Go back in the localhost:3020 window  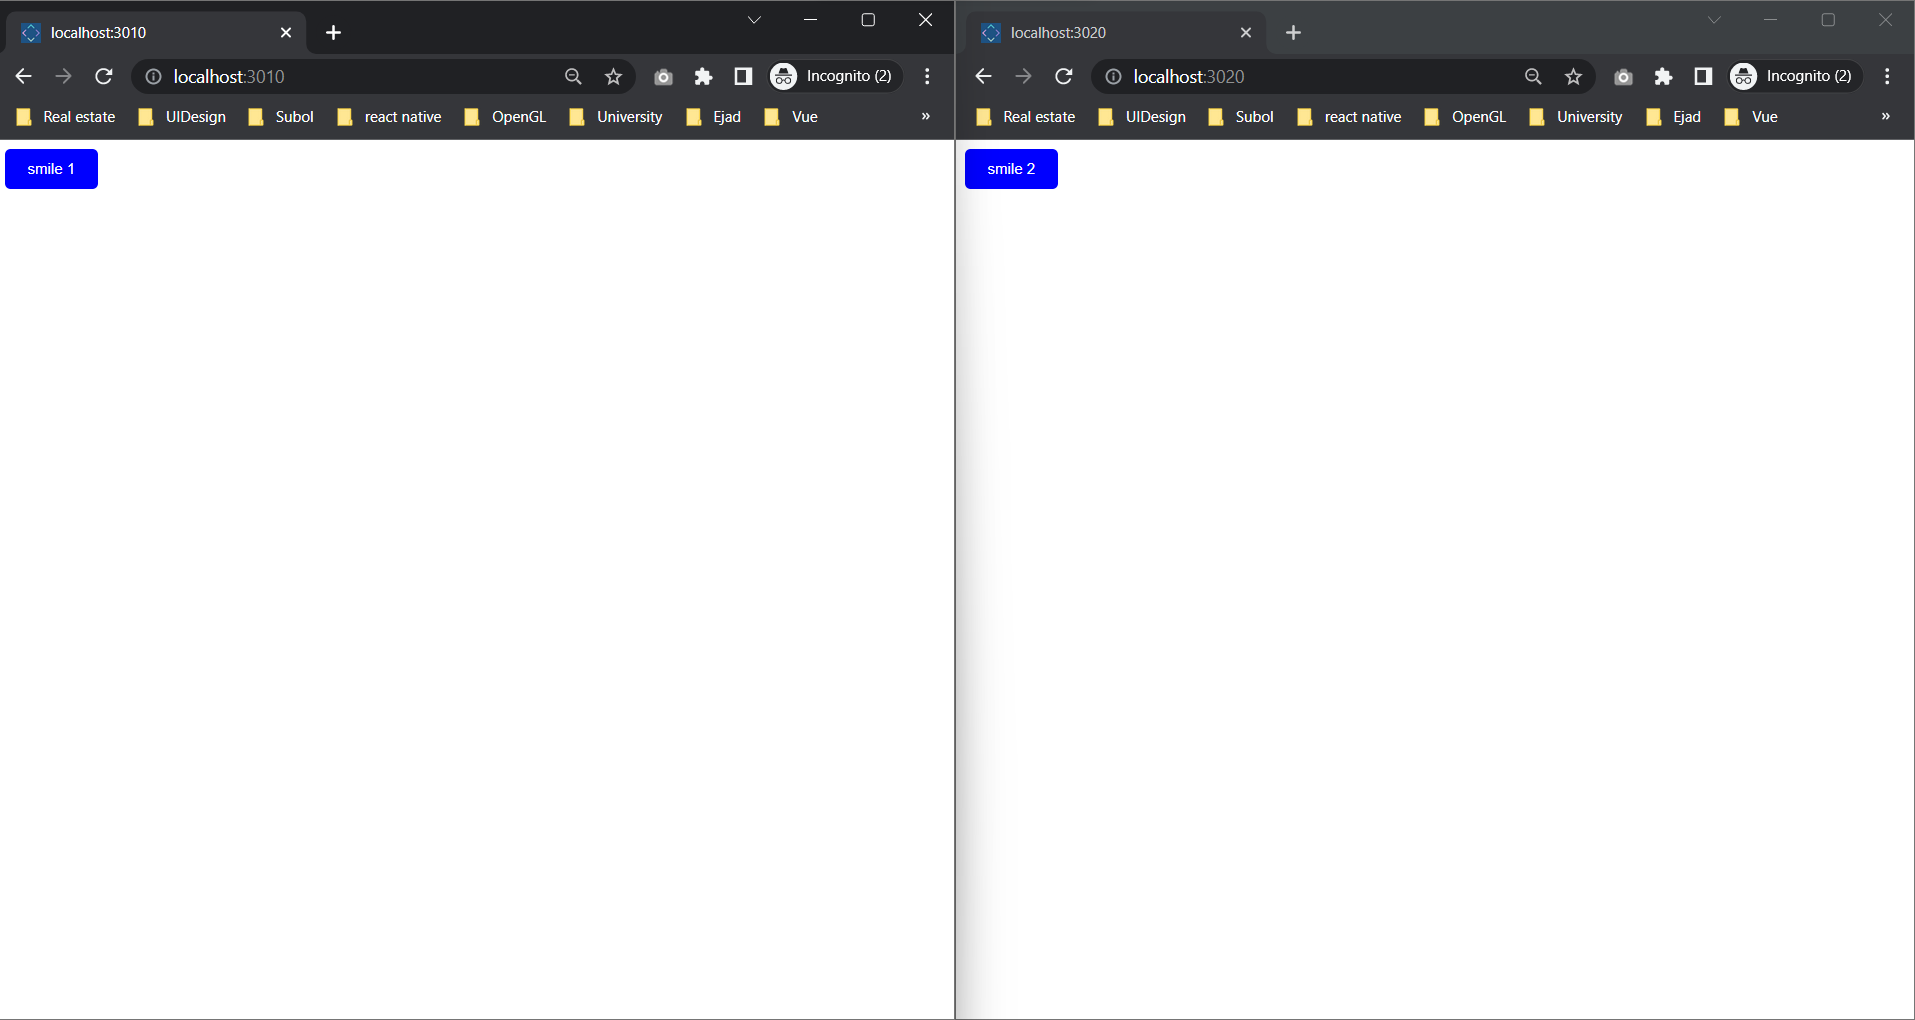983,77
